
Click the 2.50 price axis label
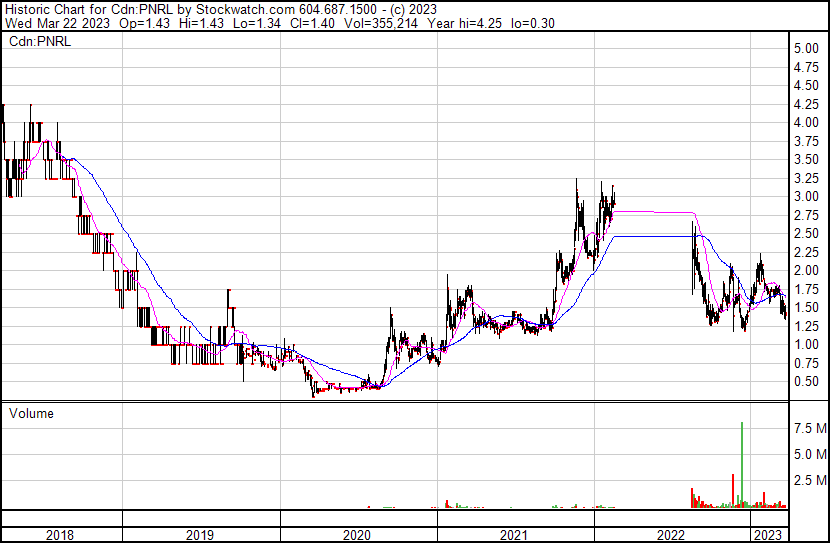point(806,234)
